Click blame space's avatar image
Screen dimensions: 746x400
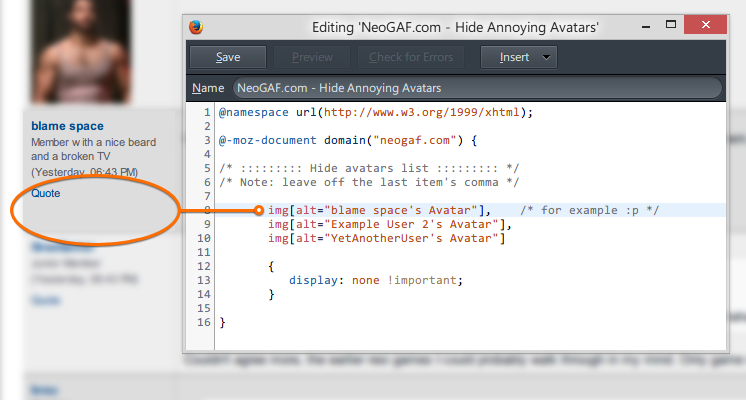click(81, 51)
